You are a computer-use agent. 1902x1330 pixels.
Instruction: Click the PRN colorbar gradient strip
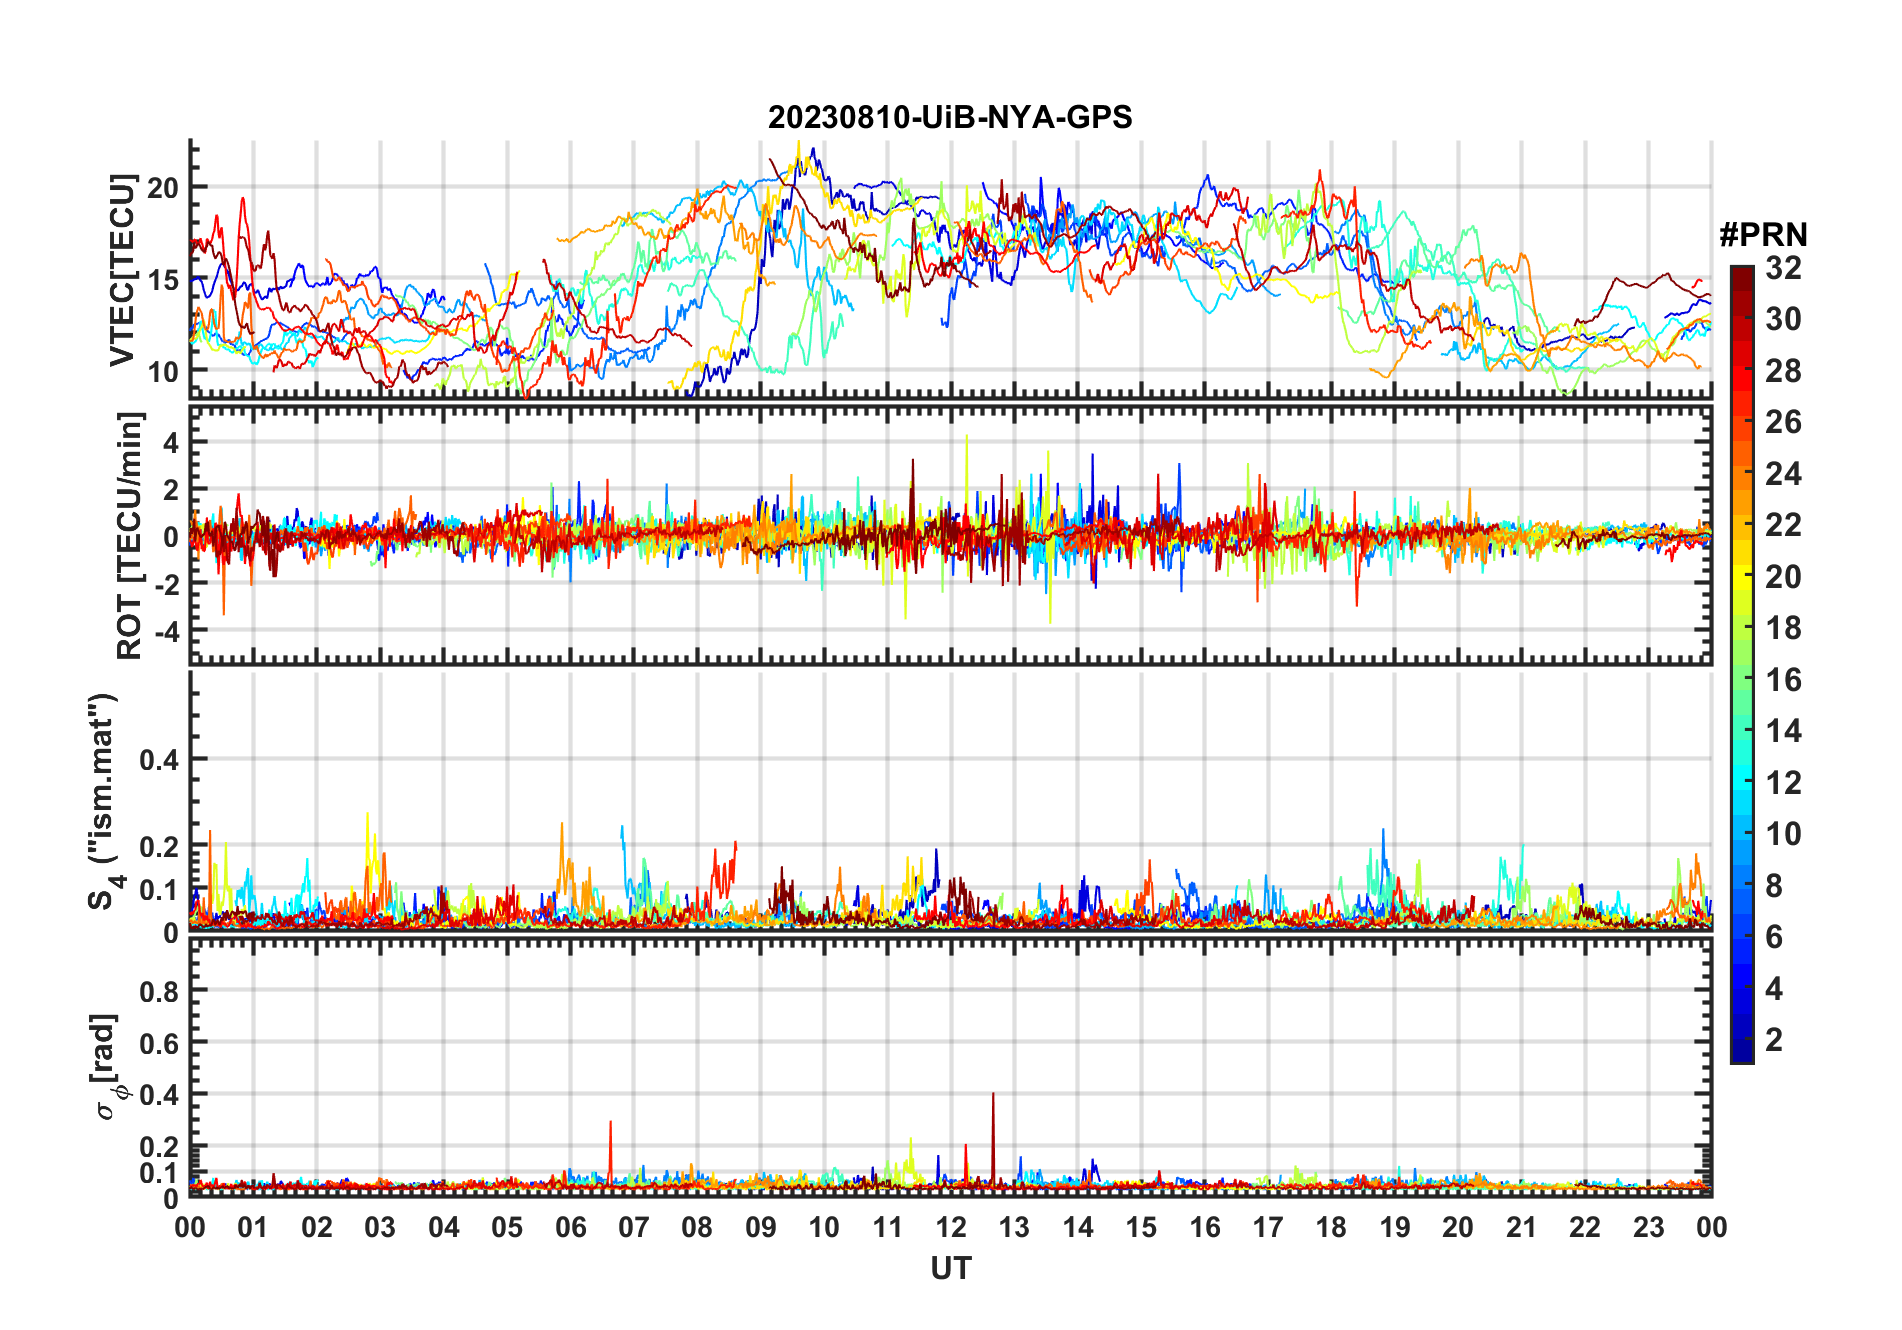1742,664
